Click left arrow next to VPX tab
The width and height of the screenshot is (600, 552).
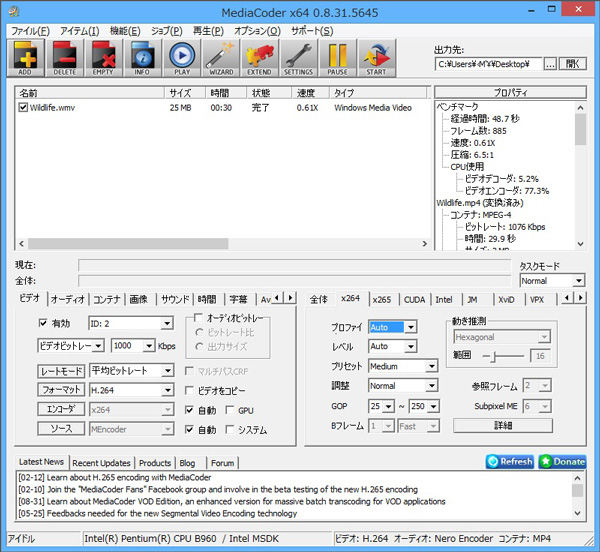[567, 298]
